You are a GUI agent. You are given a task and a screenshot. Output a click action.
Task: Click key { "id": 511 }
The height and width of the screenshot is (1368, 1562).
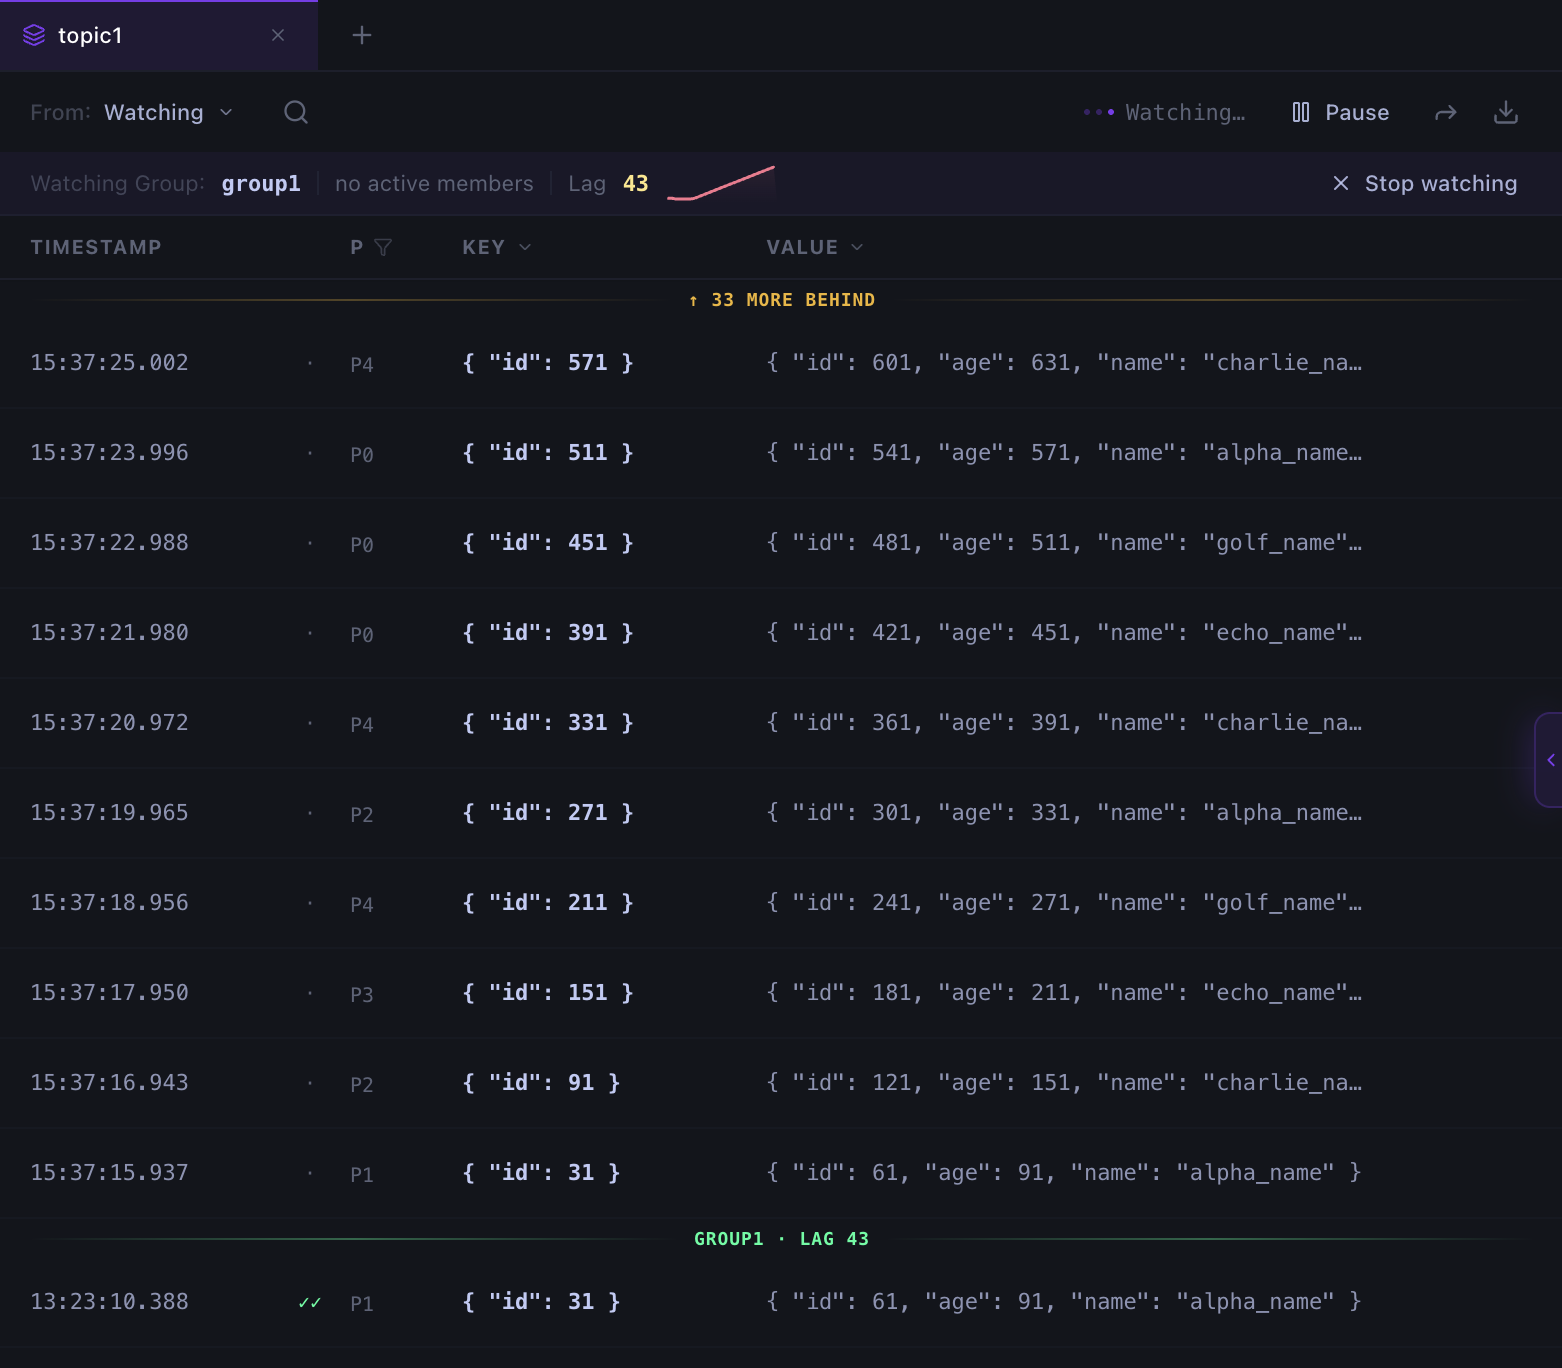(x=548, y=453)
